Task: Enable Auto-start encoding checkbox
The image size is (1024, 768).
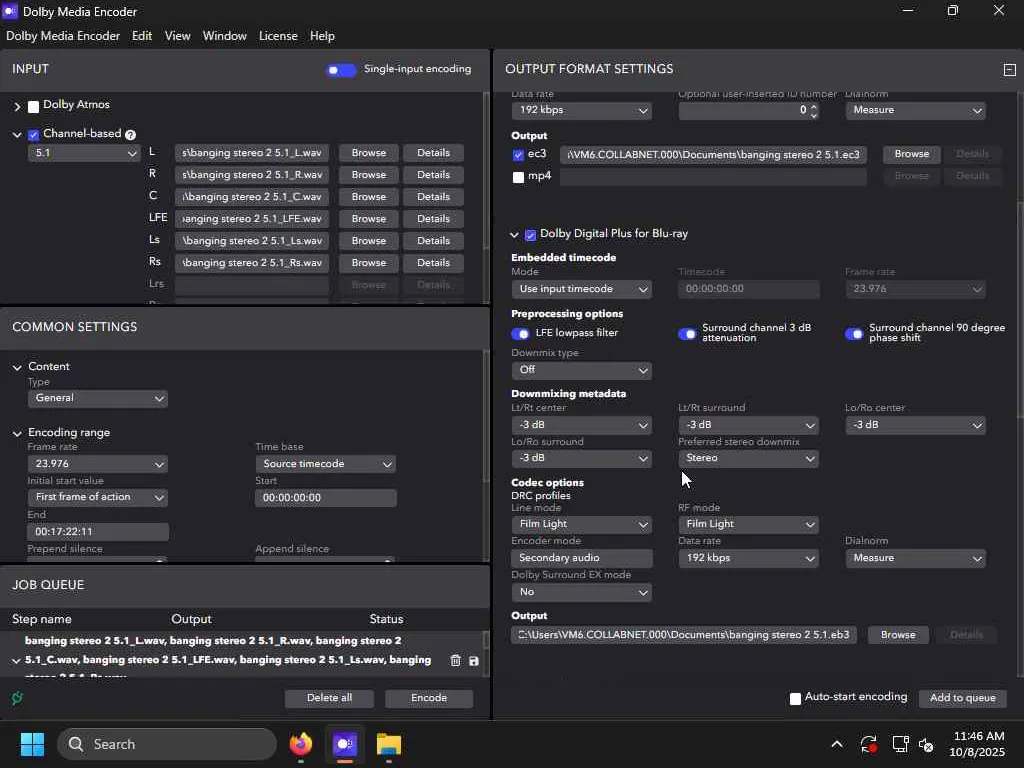Action: (795, 699)
